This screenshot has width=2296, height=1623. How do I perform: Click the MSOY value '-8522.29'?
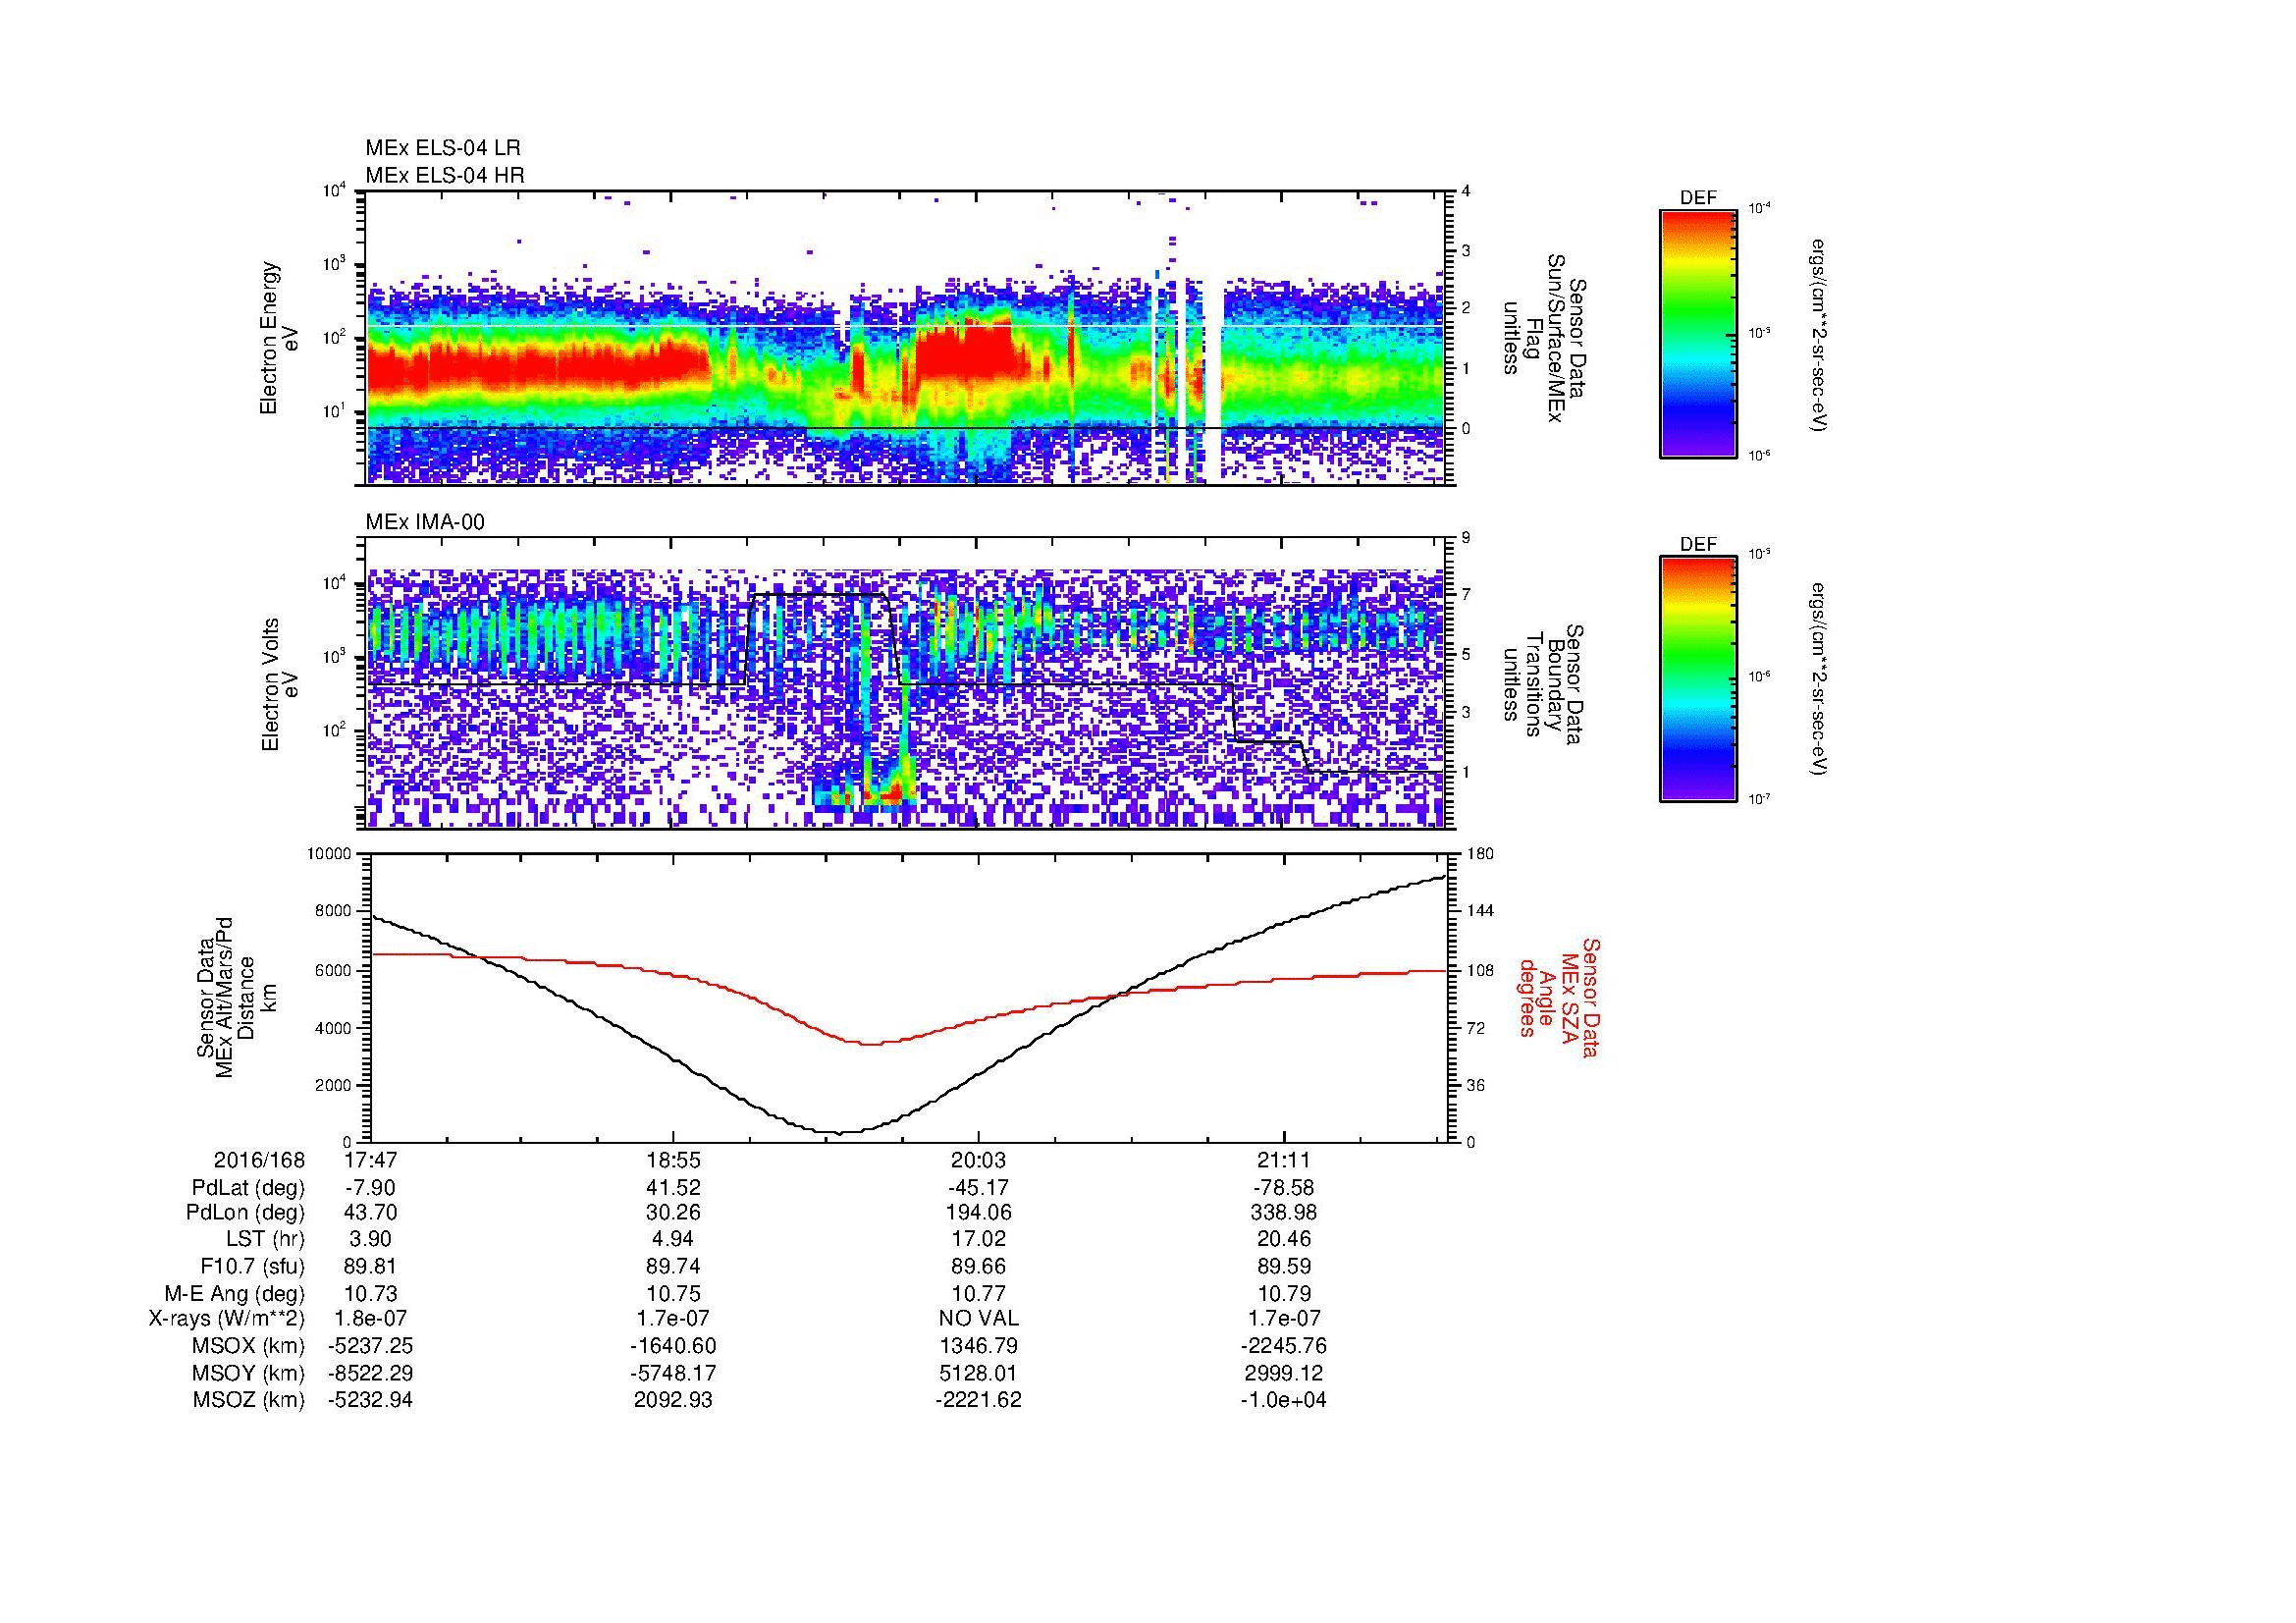click(371, 1373)
